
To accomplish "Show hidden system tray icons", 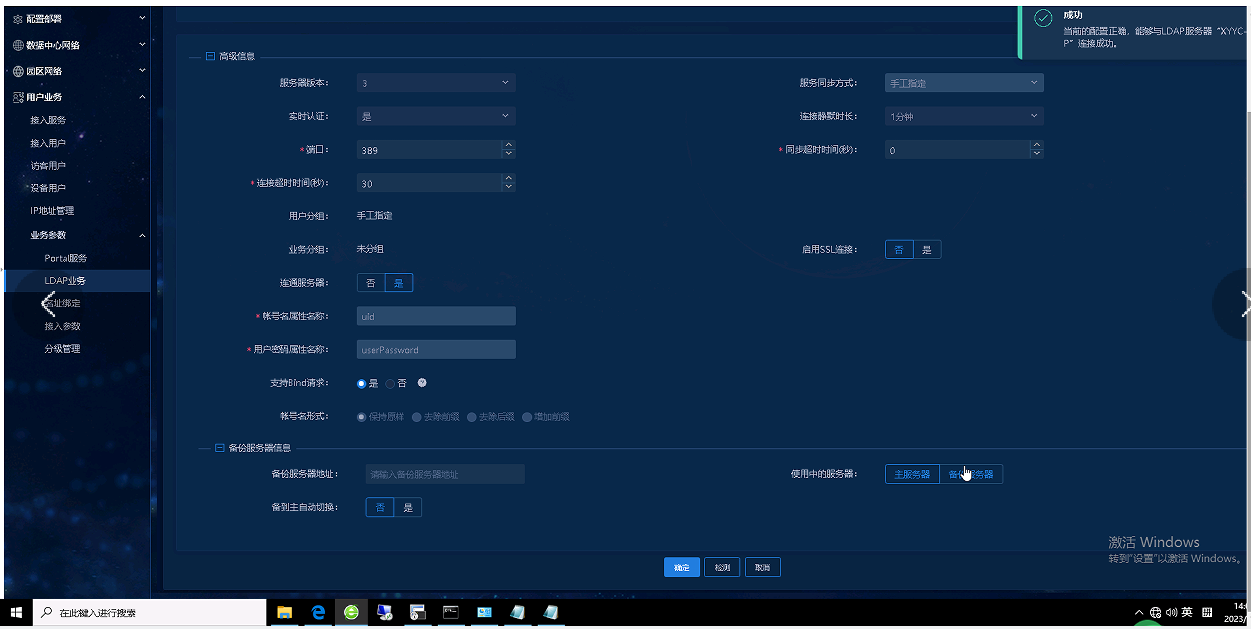I will 1139,612.
